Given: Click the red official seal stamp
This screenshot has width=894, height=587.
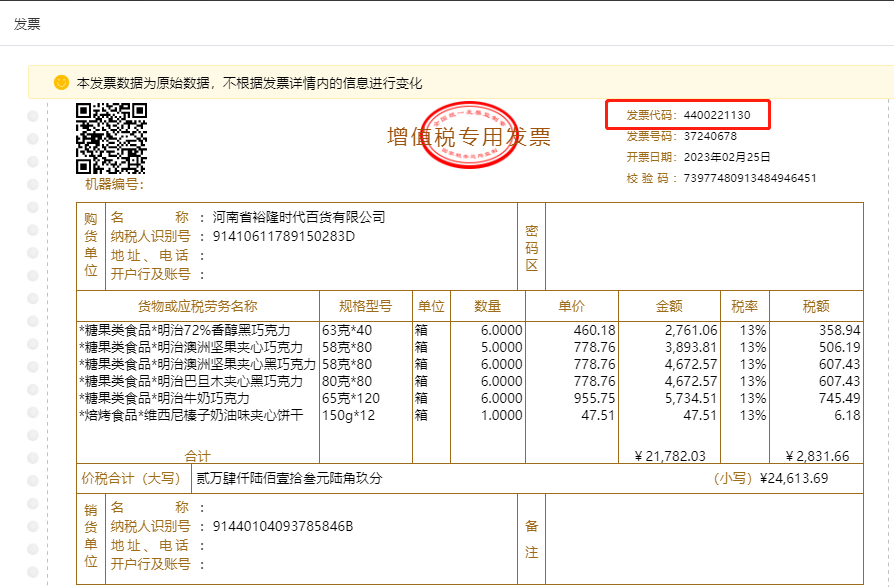Looking at the screenshot, I should [x=469, y=135].
